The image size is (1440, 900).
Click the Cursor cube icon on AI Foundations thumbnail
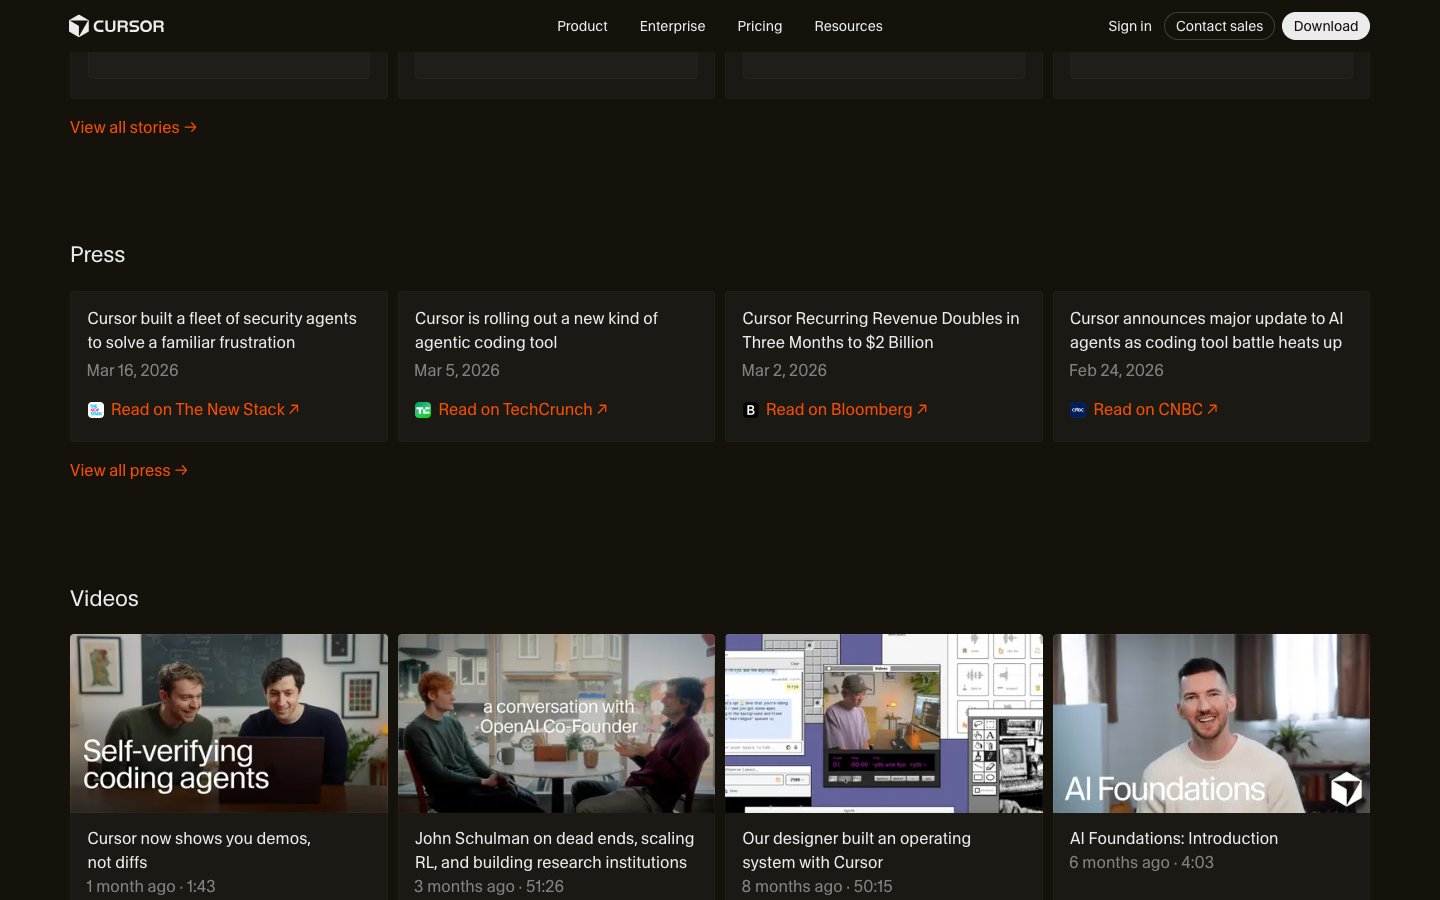(x=1346, y=788)
